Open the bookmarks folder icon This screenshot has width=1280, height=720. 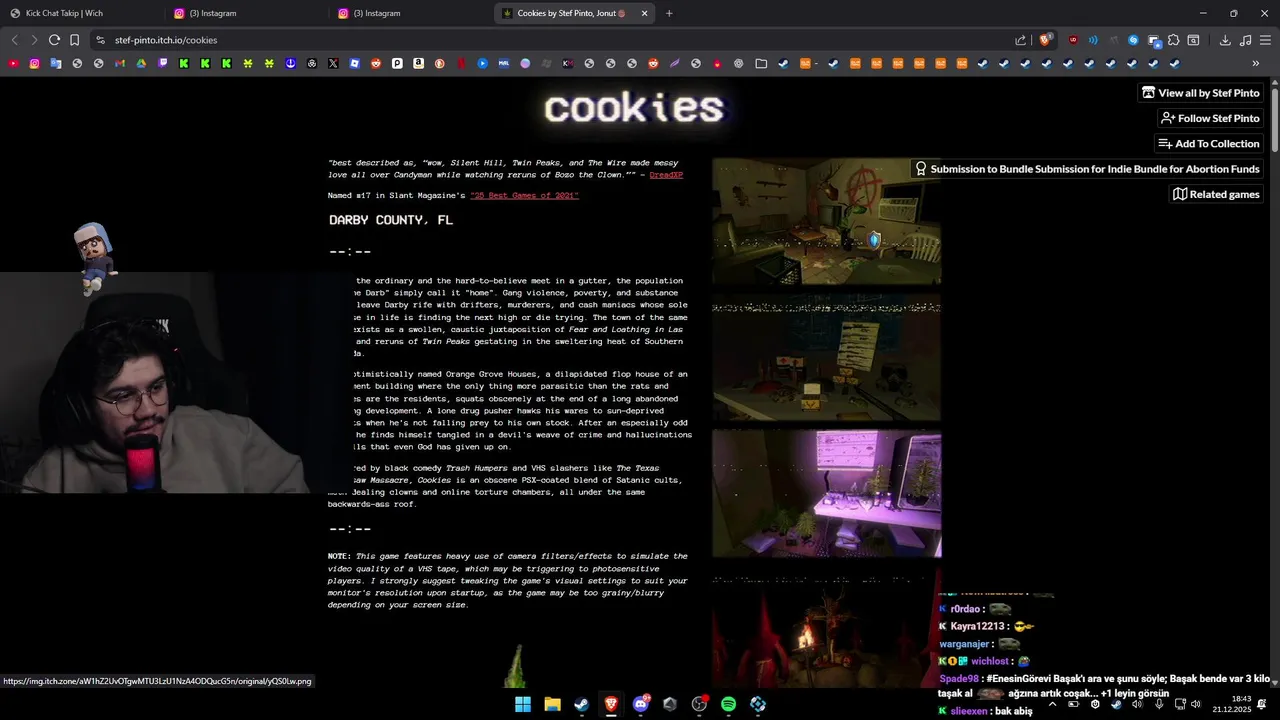coord(761,63)
